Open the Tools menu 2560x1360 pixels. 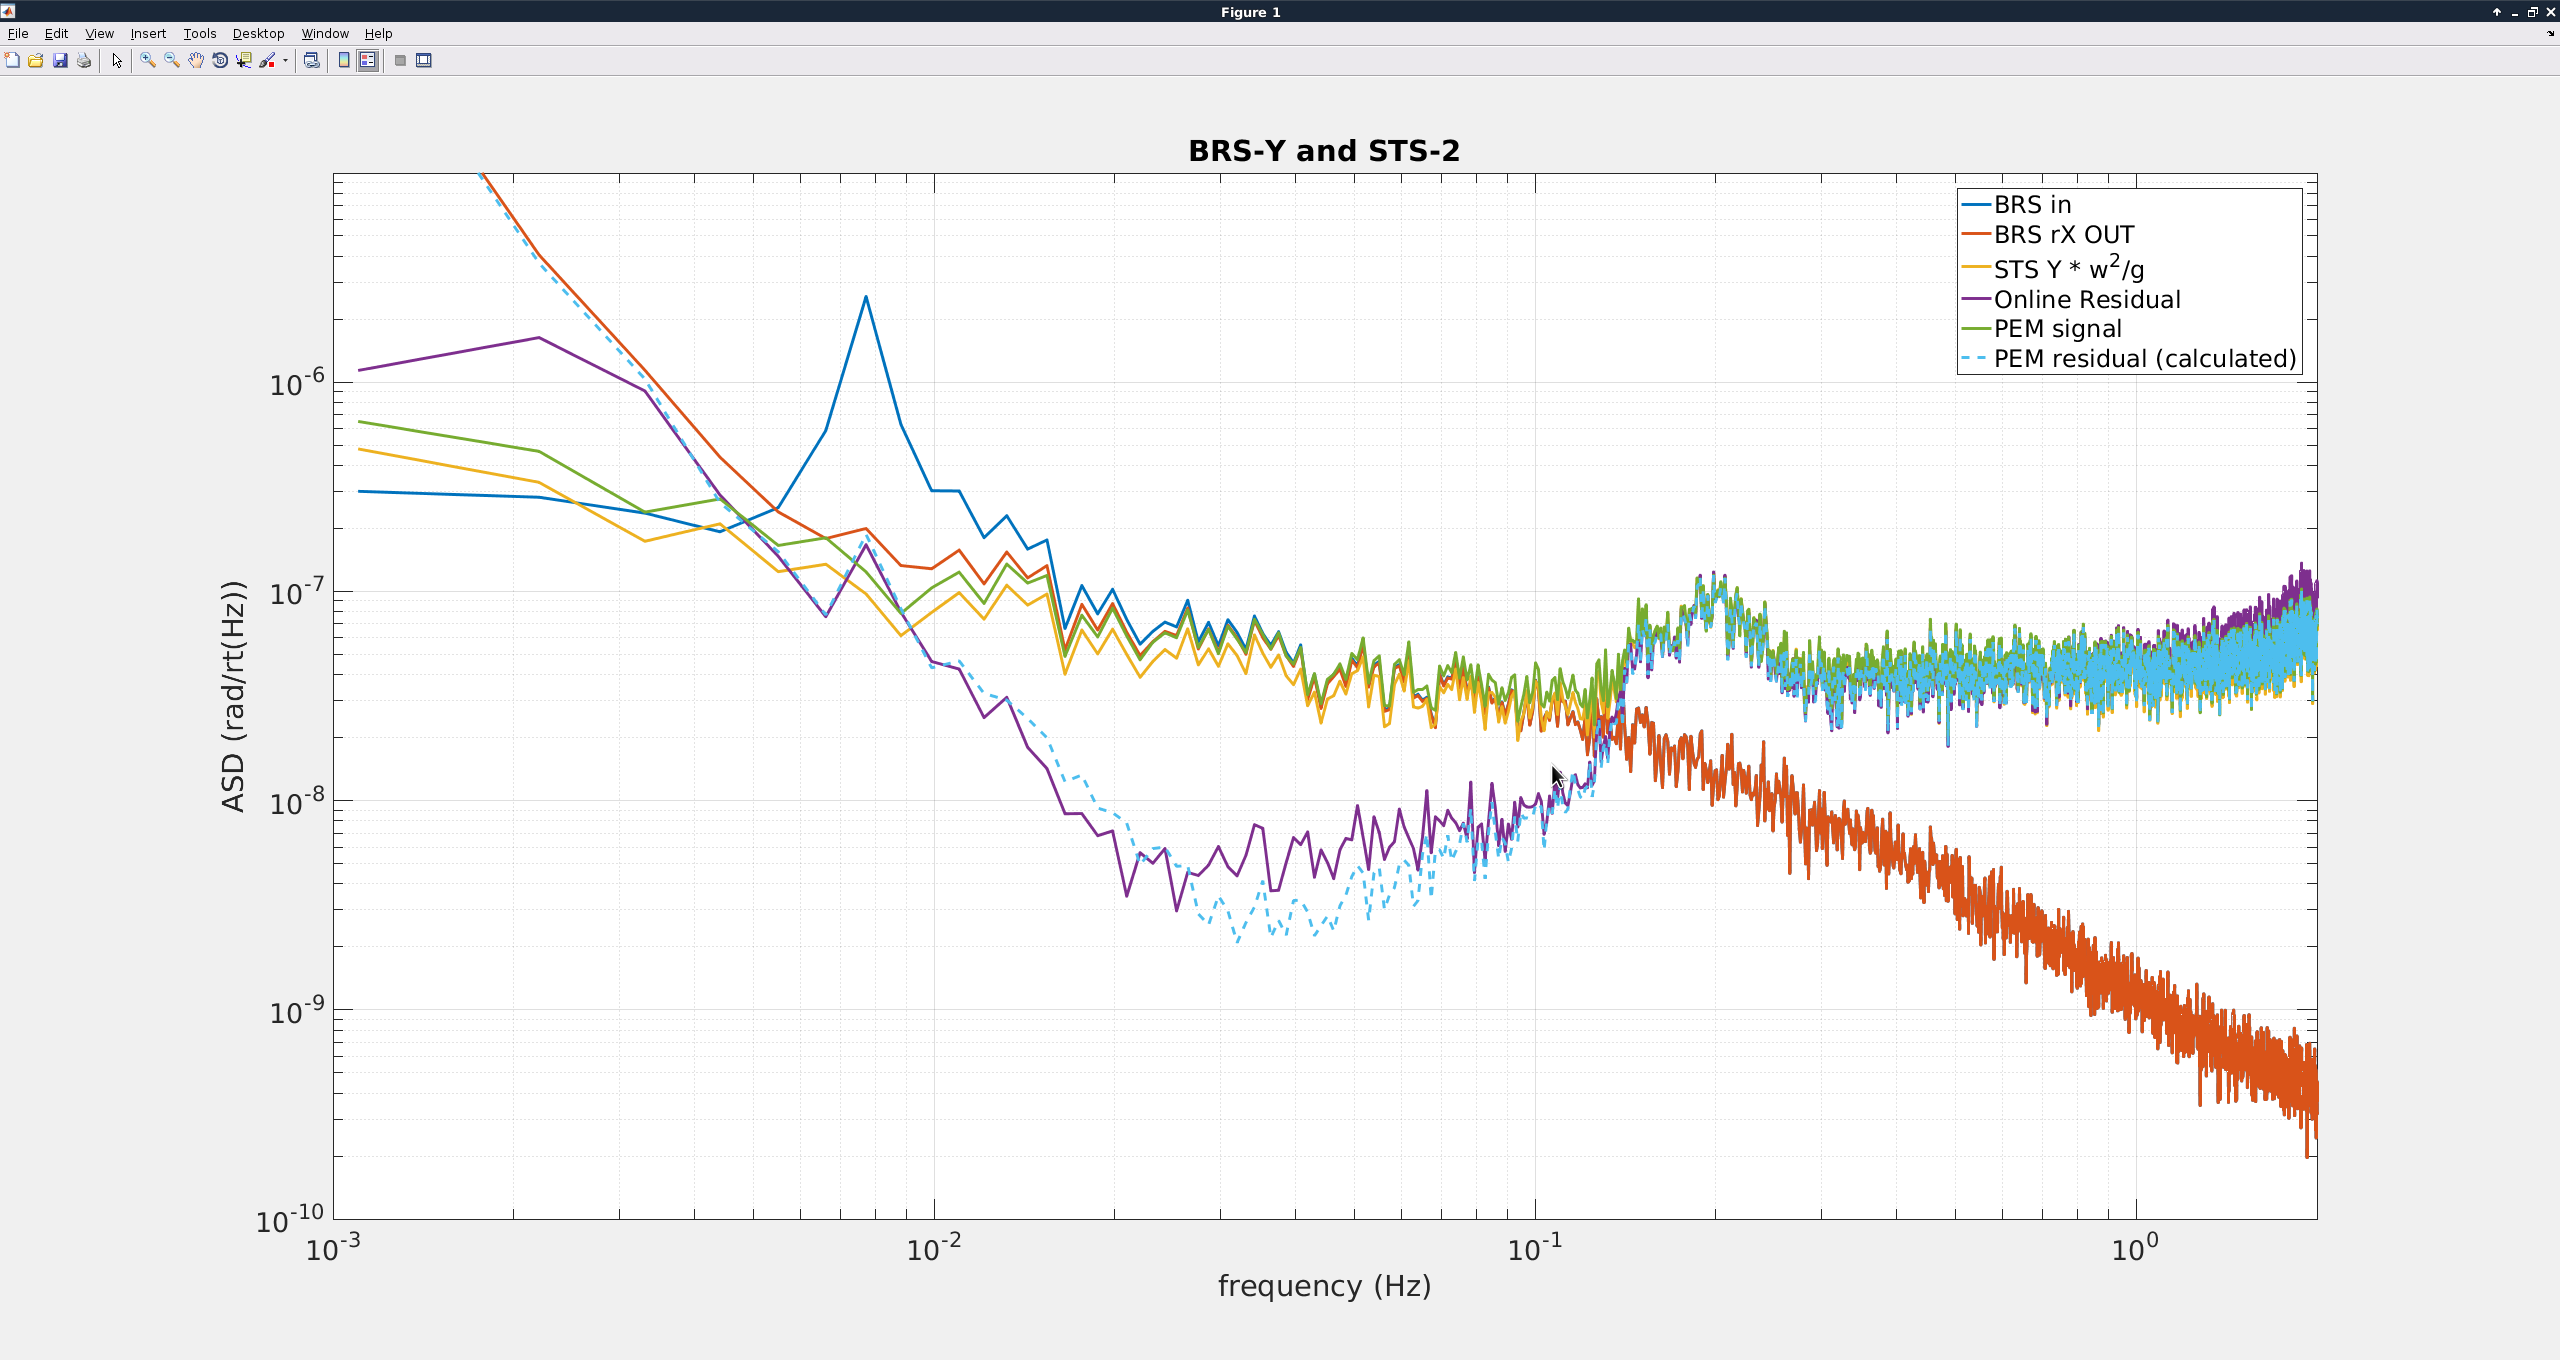[x=199, y=34]
